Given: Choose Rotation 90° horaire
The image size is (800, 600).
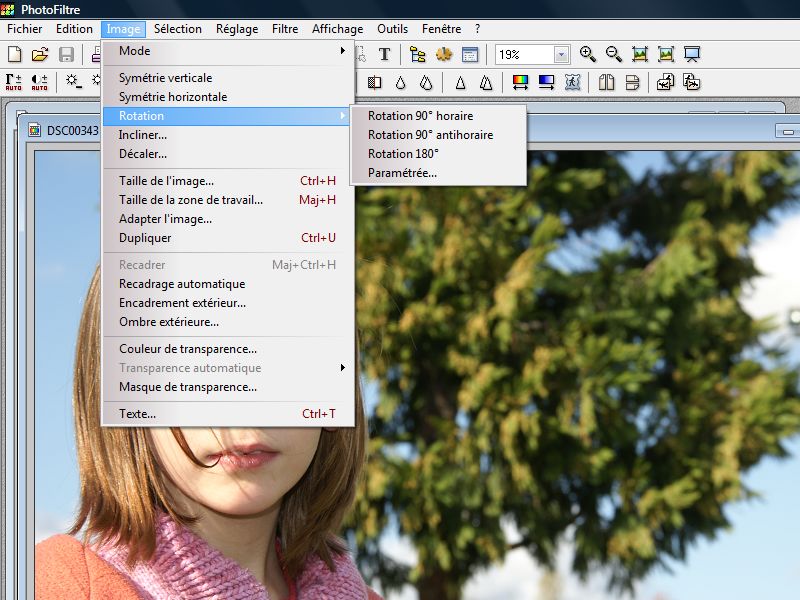Looking at the screenshot, I should [438, 116].
